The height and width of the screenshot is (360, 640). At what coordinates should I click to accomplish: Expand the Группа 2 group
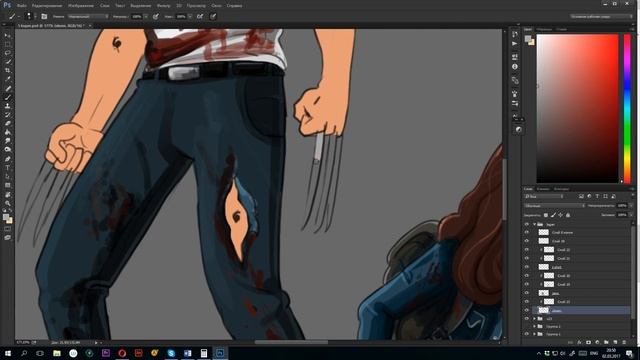tap(534, 326)
